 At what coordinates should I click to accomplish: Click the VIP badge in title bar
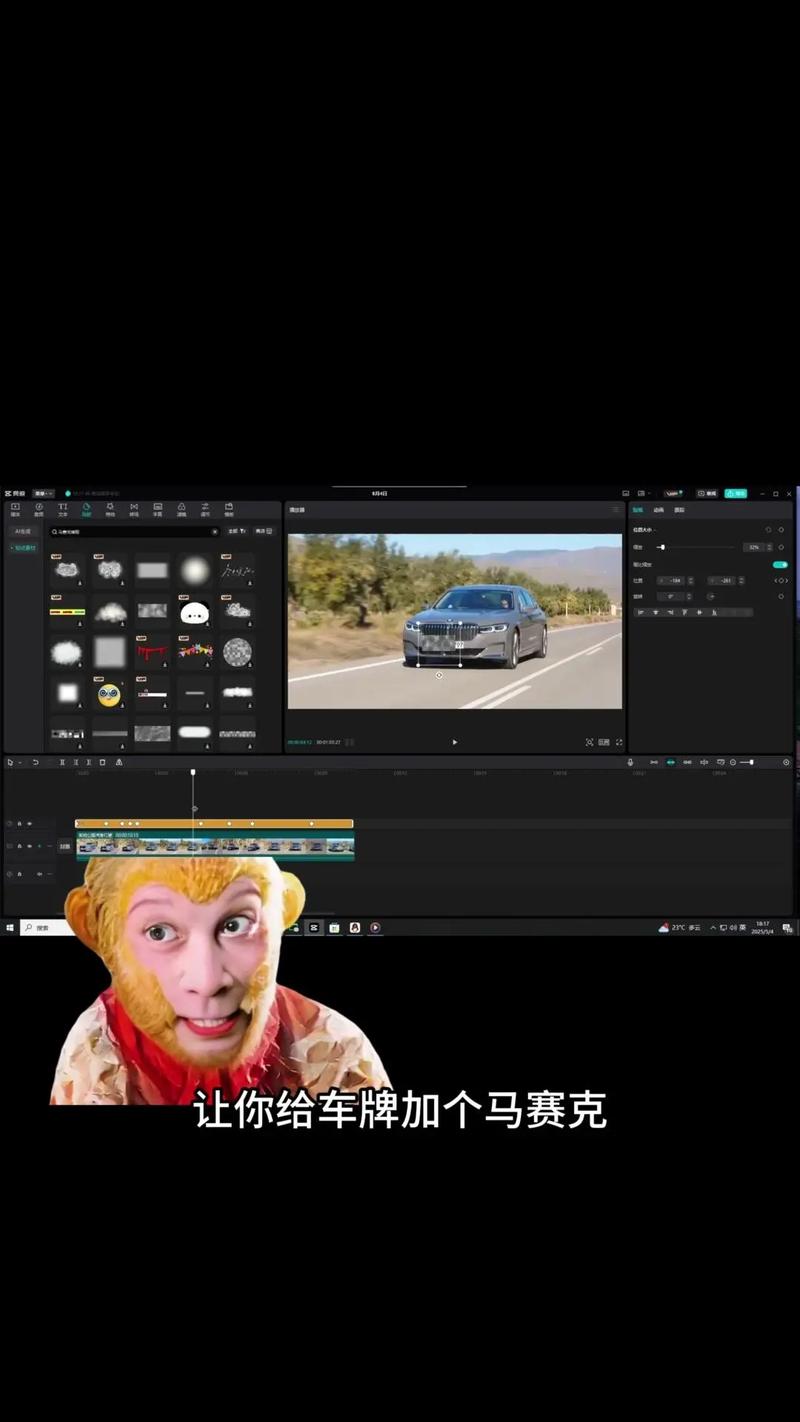[673, 493]
